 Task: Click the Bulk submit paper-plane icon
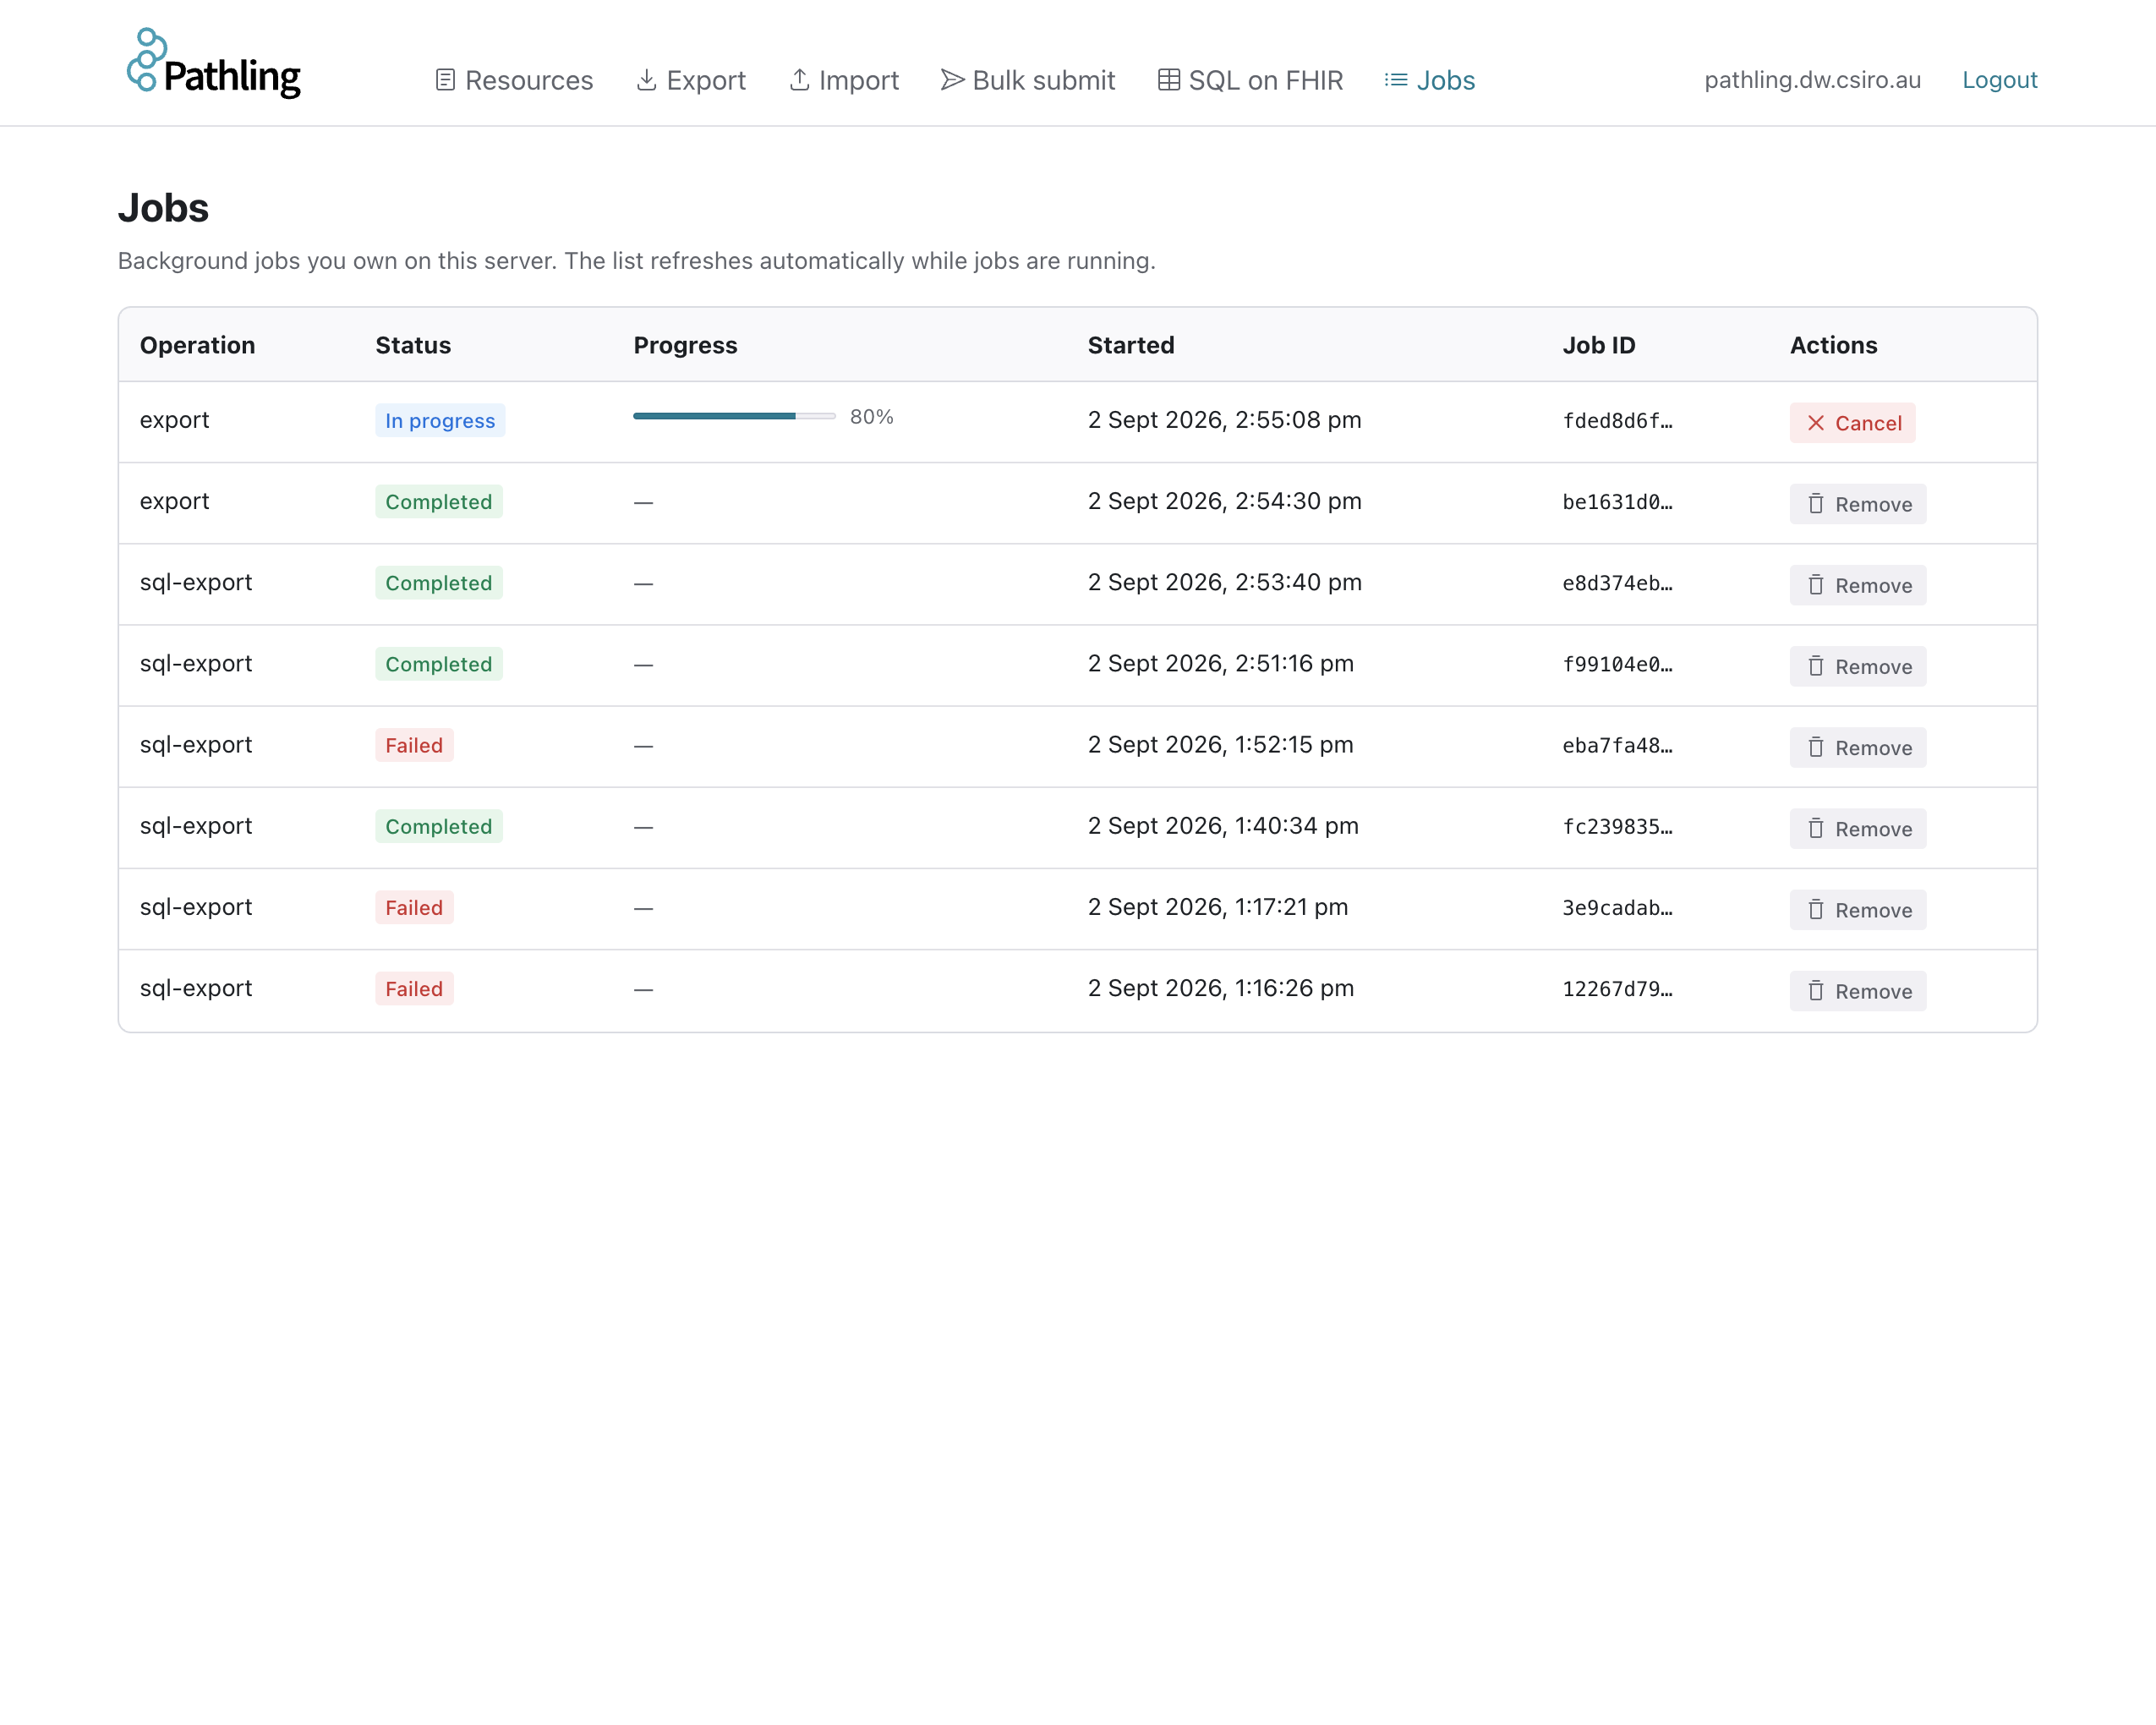pyautogui.click(x=953, y=80)
